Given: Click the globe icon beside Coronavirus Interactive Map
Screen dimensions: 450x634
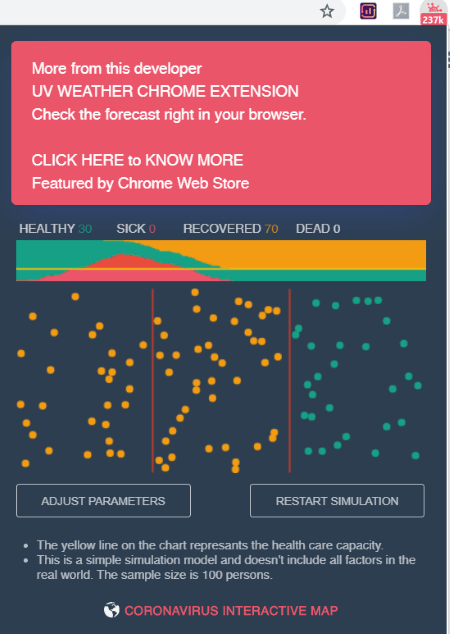Looking at the screenshot, I should click(112, 610).
